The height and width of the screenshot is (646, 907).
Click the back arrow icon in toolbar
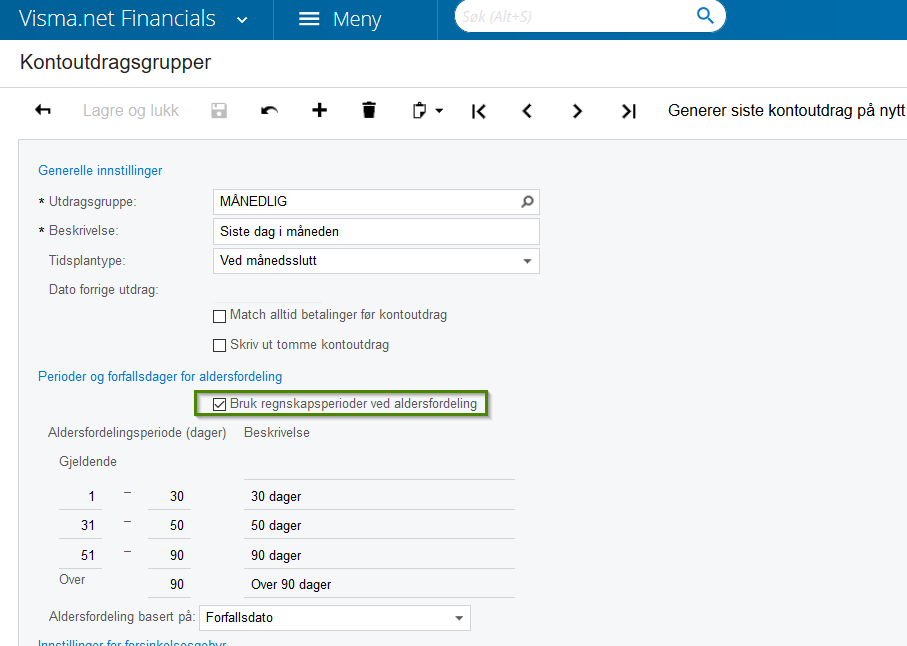[43, 110]
